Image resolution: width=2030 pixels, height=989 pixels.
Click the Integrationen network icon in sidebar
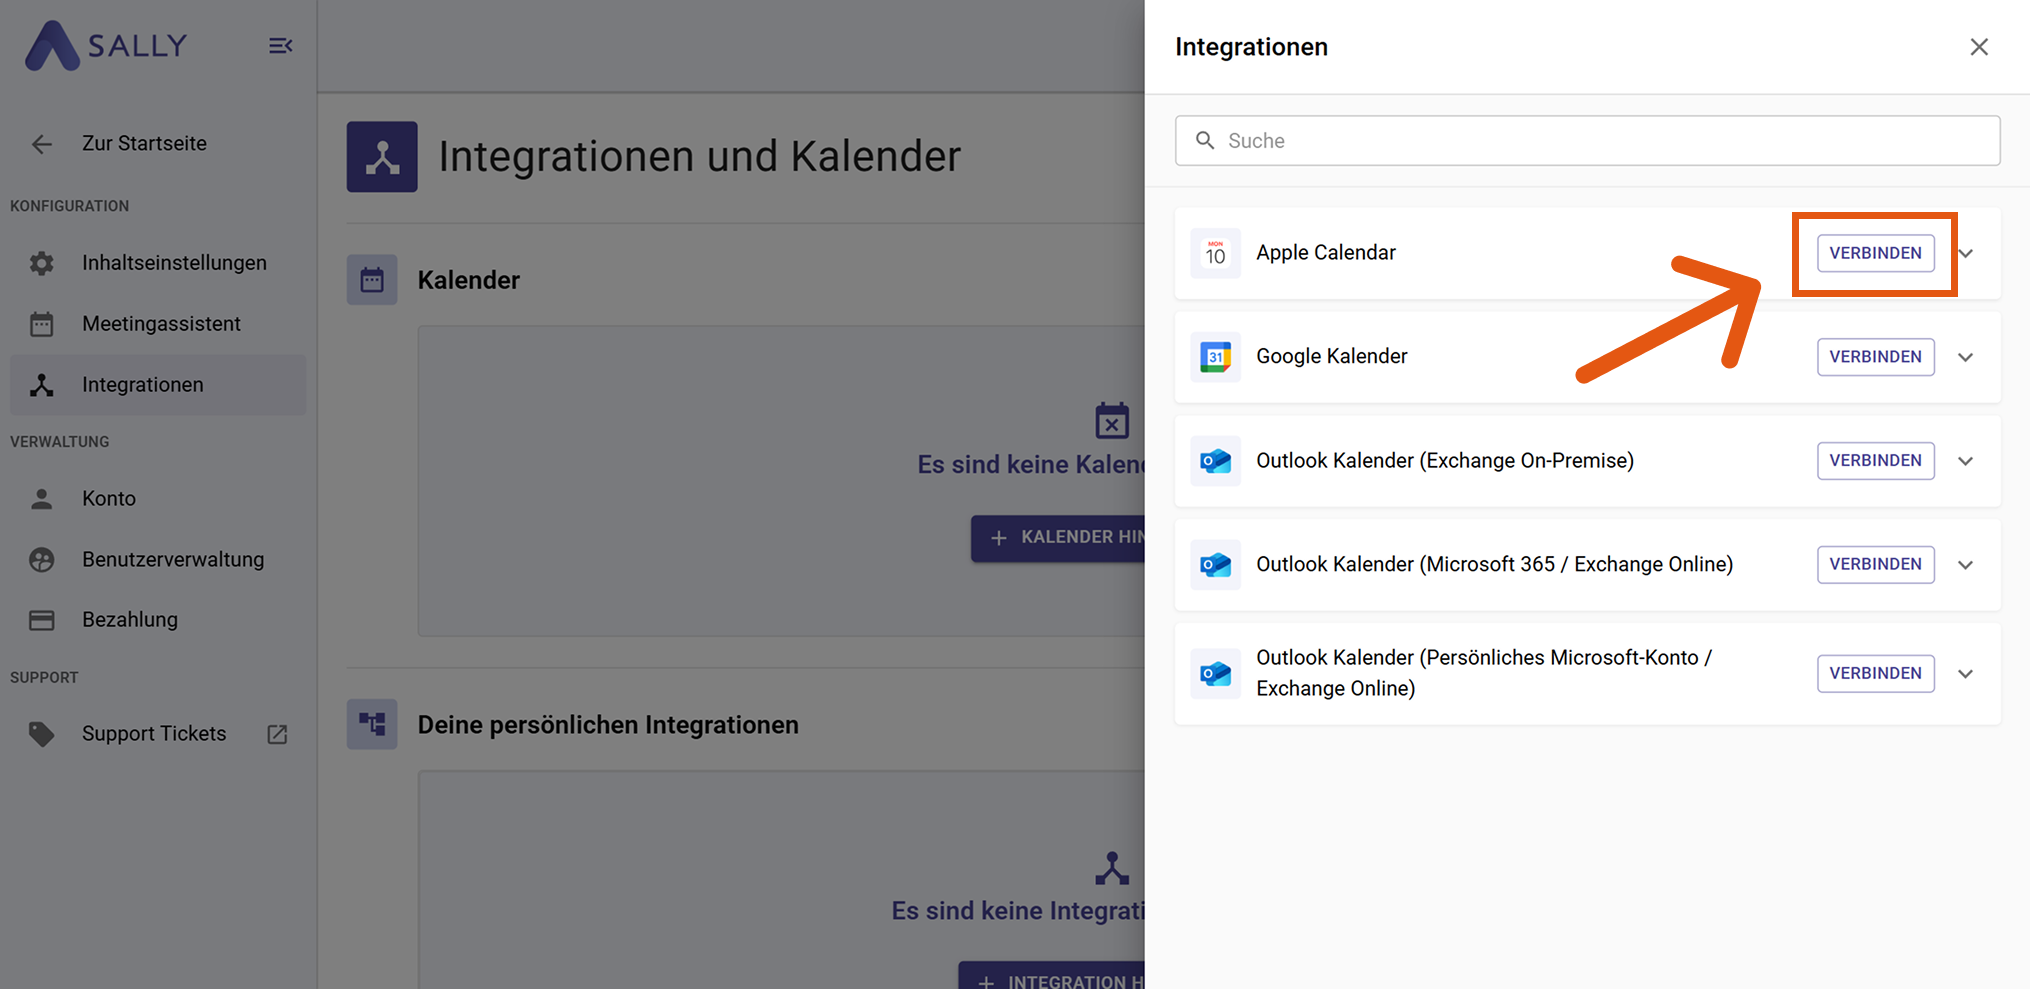pos(41,385)
